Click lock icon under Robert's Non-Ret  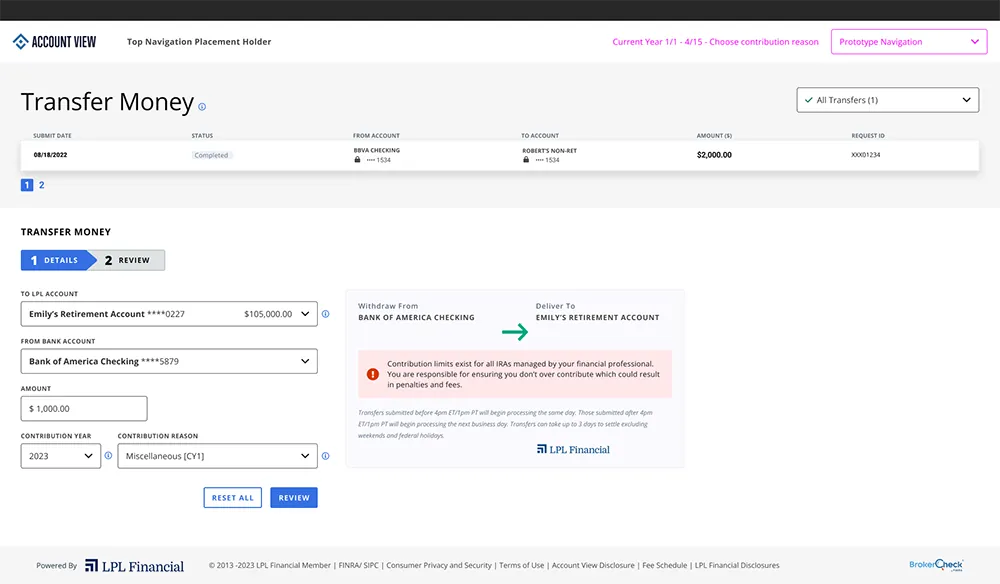coord(526,160)
